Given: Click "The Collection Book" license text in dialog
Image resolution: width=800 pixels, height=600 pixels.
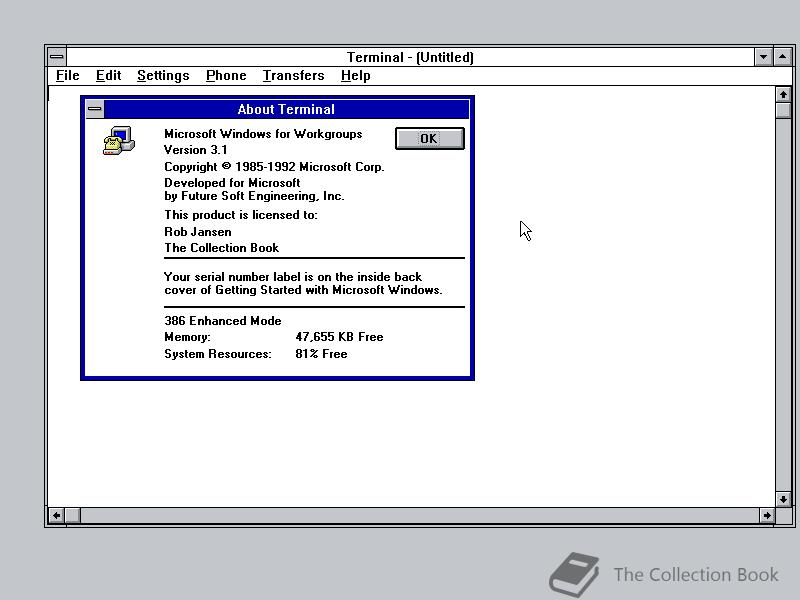Looking at the screenshot, I should (221, 247).
